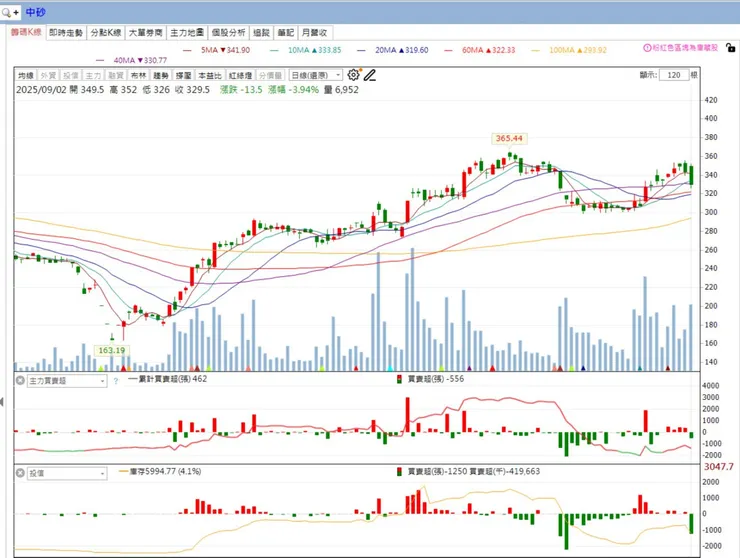Switch to the 籌碼K線 tab
Screen dimensions: 740x558
tap(26, 32)
